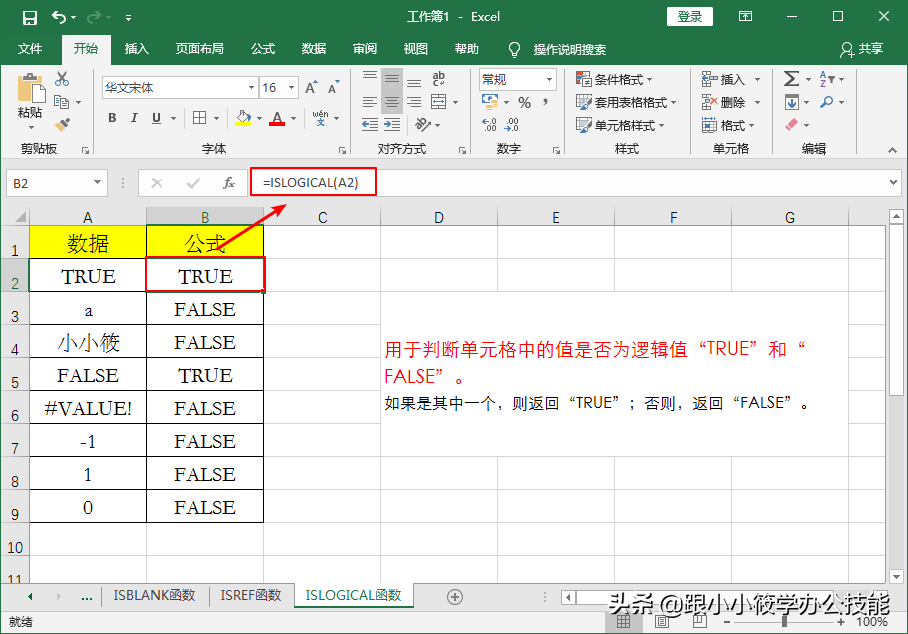Expand the formula bar chevron

pos(894,182)
